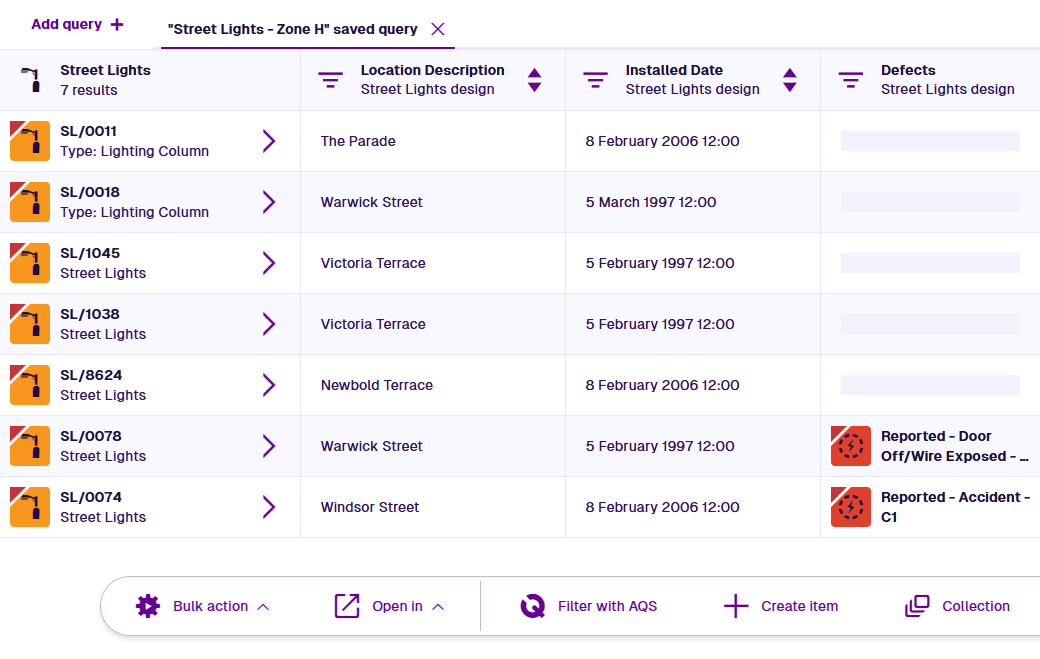Click the filter icon on Defects column
Viewport: 1040px width, 659px height.
850,80
